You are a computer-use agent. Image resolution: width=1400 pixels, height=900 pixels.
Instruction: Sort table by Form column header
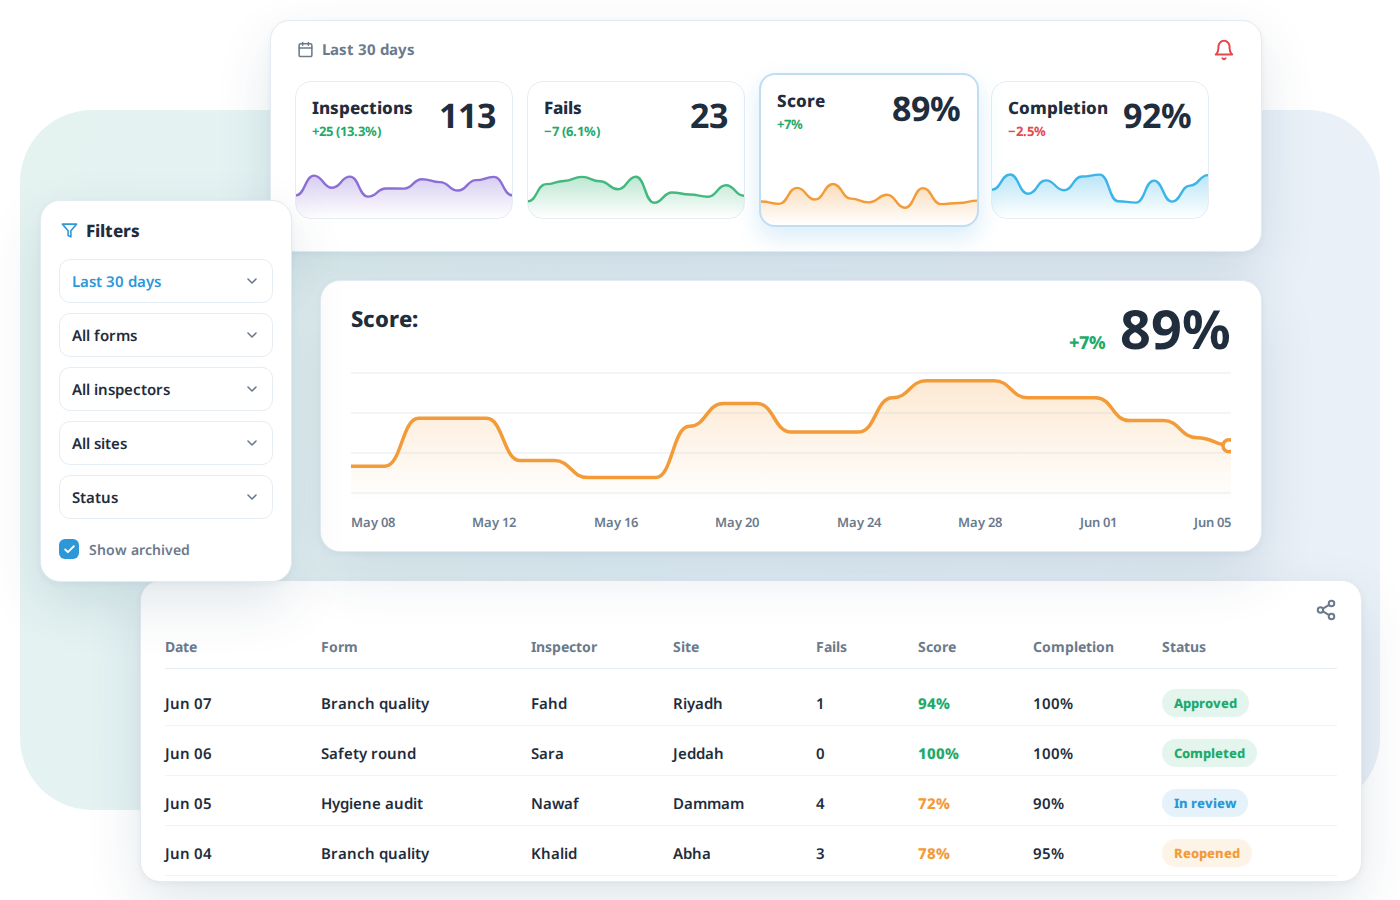pyautogui.click(x=339, y=647)
